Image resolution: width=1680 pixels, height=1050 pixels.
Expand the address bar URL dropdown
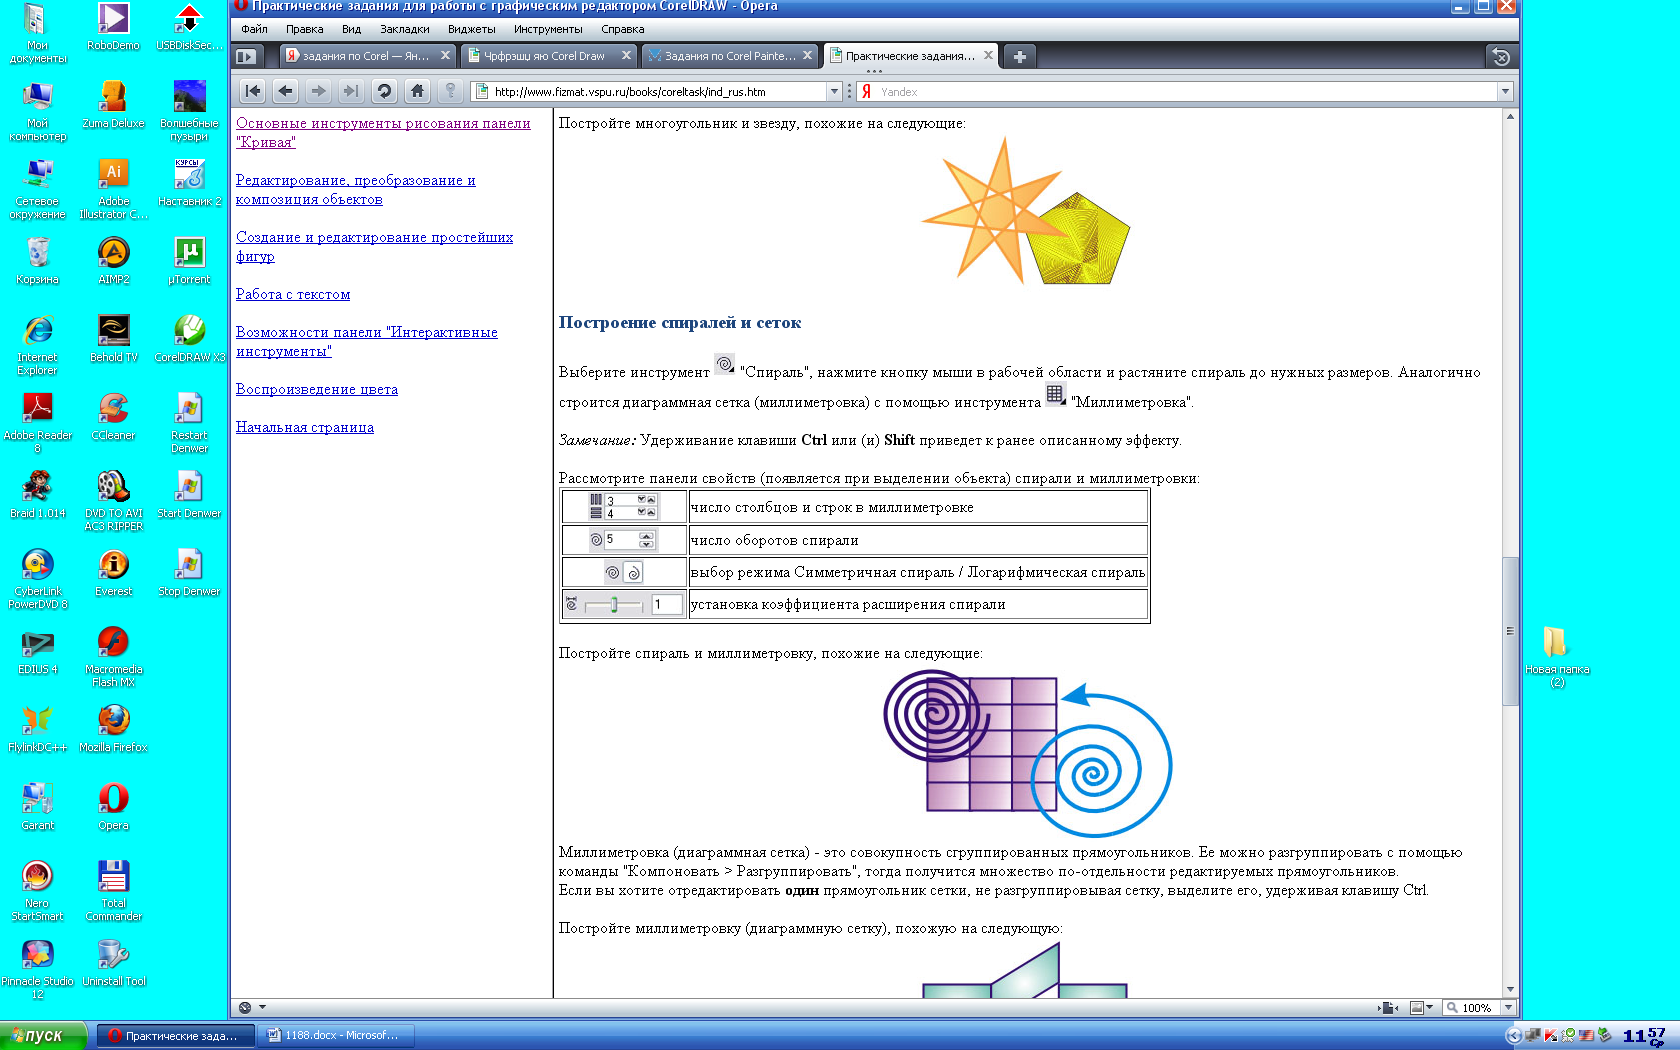click(x=834, y=91)
